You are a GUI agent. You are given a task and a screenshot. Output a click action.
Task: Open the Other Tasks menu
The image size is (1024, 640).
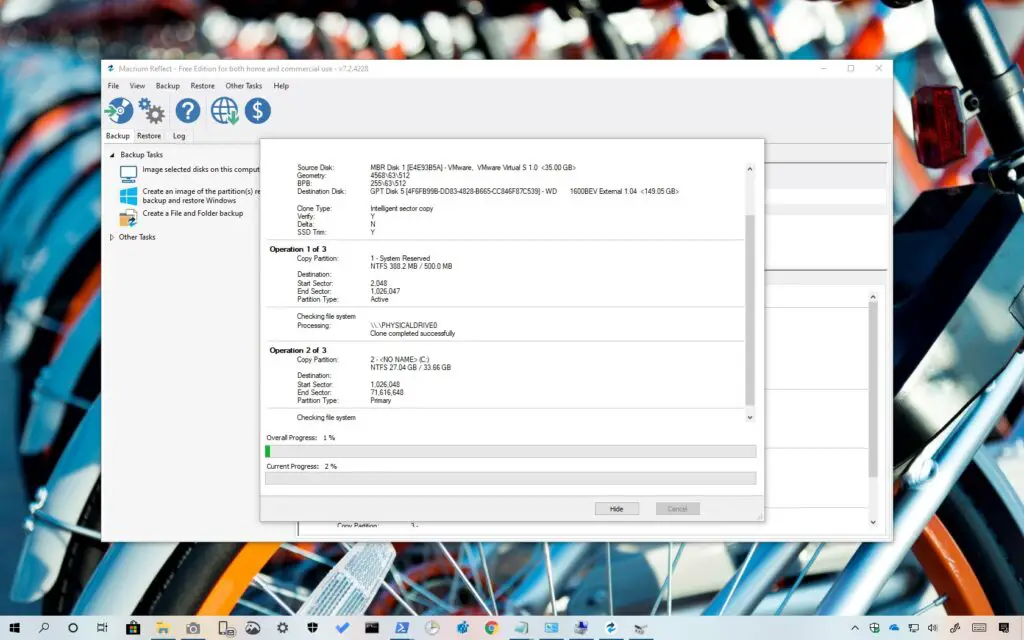coord(243,86)
